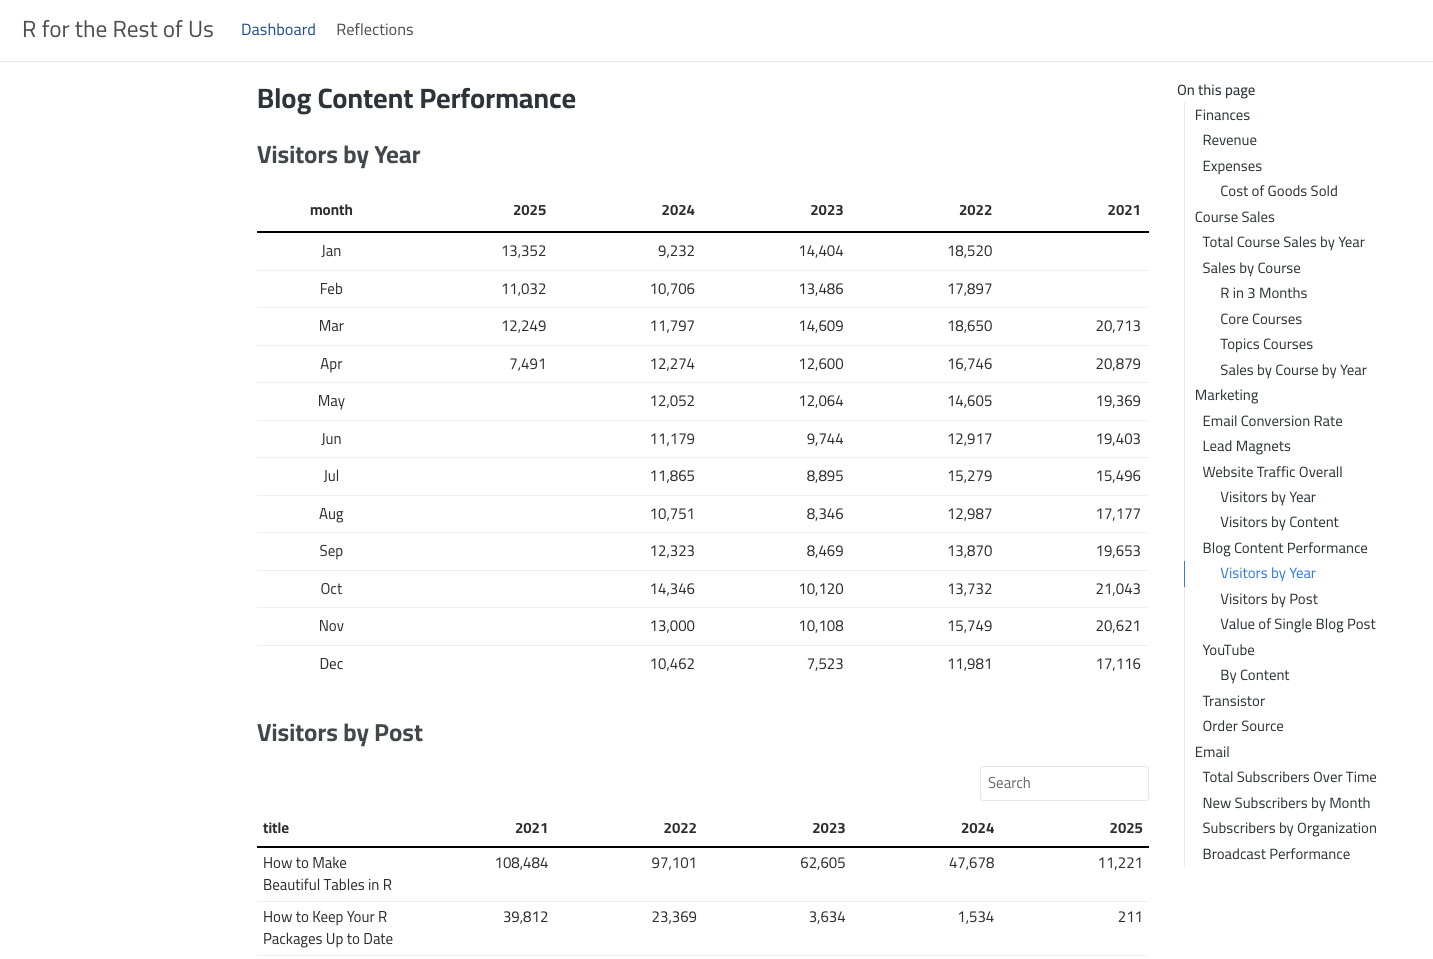Open Website Traffic Overall sidebar link
1433x959 pixels.
click(1272, 472)
